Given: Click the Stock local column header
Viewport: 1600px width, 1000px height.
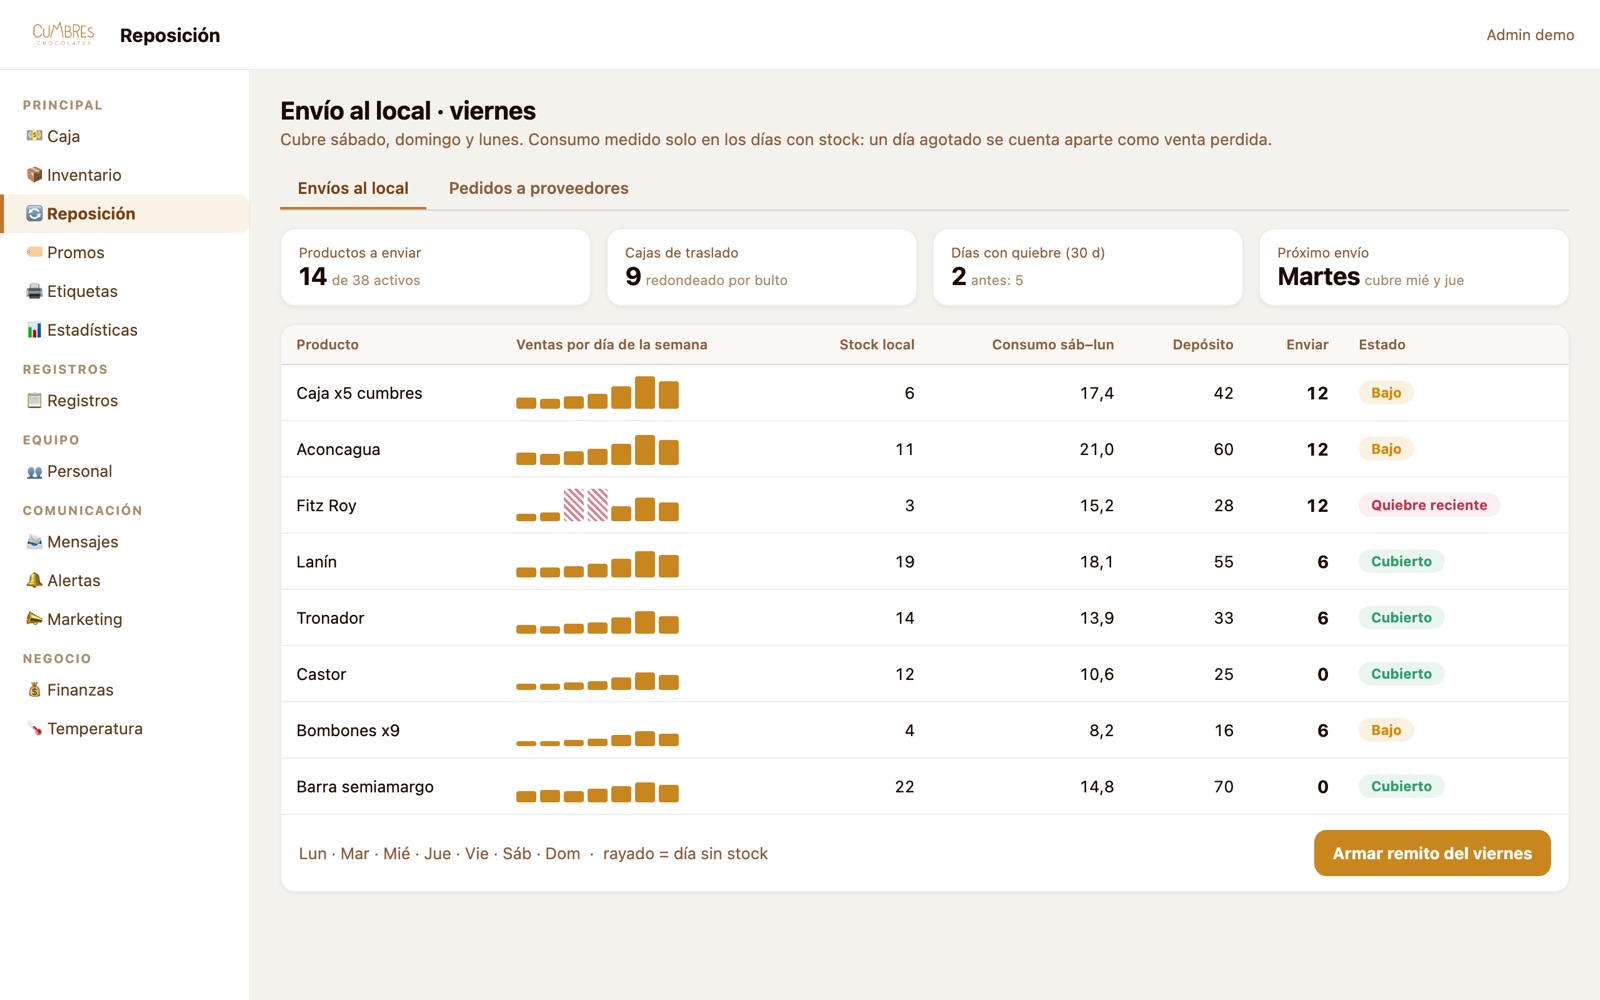Looking at the screenshot, I should (877, 345).
